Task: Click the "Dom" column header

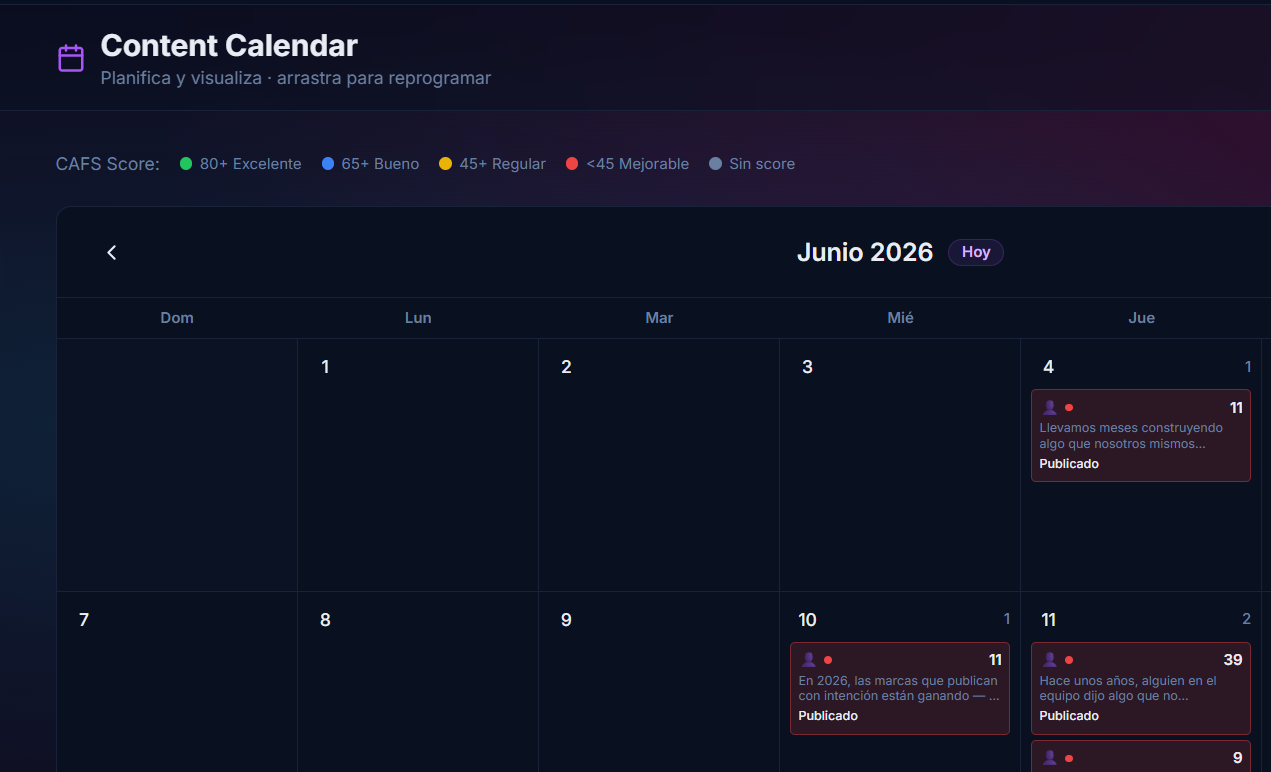Action: (x=177, y=318)
